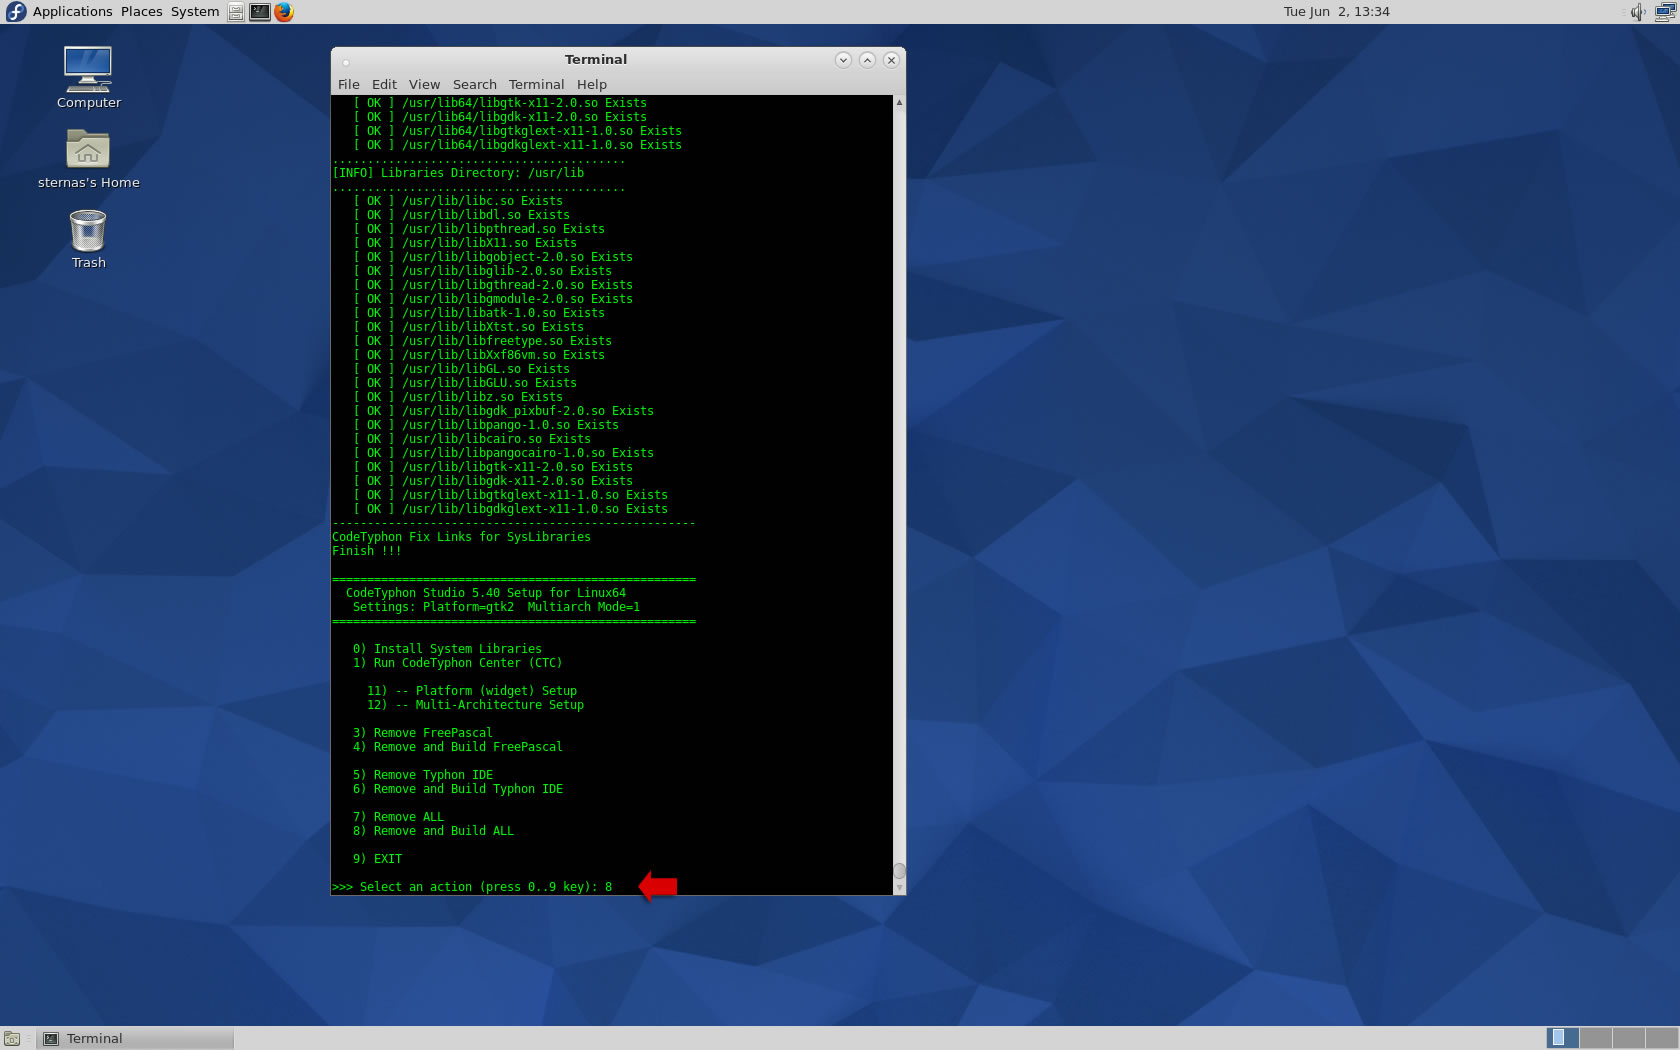Click the Terminal taskbar button

[134, 1039]
